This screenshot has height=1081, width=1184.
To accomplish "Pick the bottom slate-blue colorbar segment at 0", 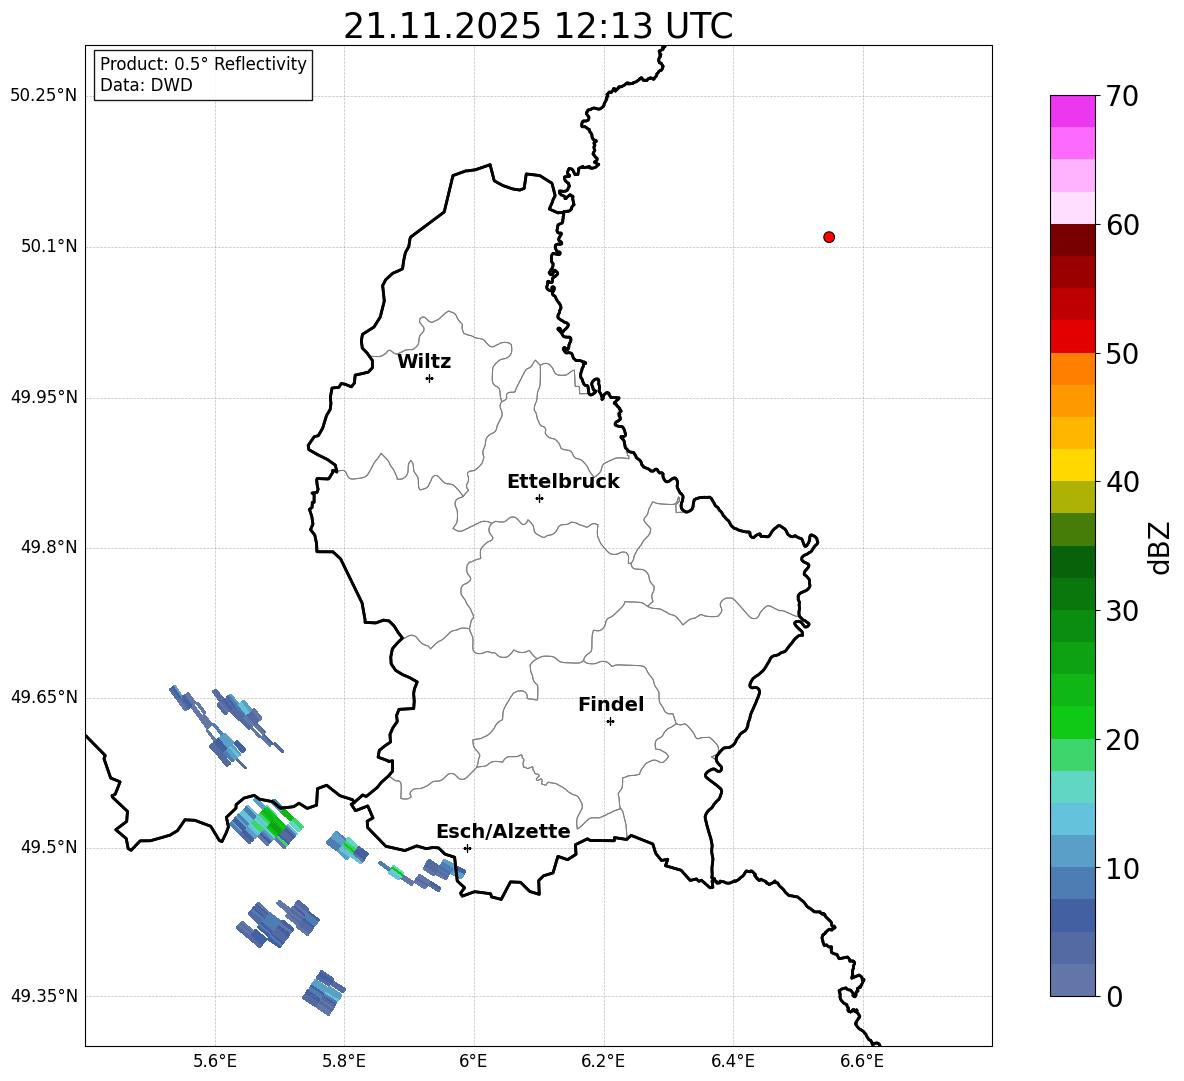I will (1072, 980).
